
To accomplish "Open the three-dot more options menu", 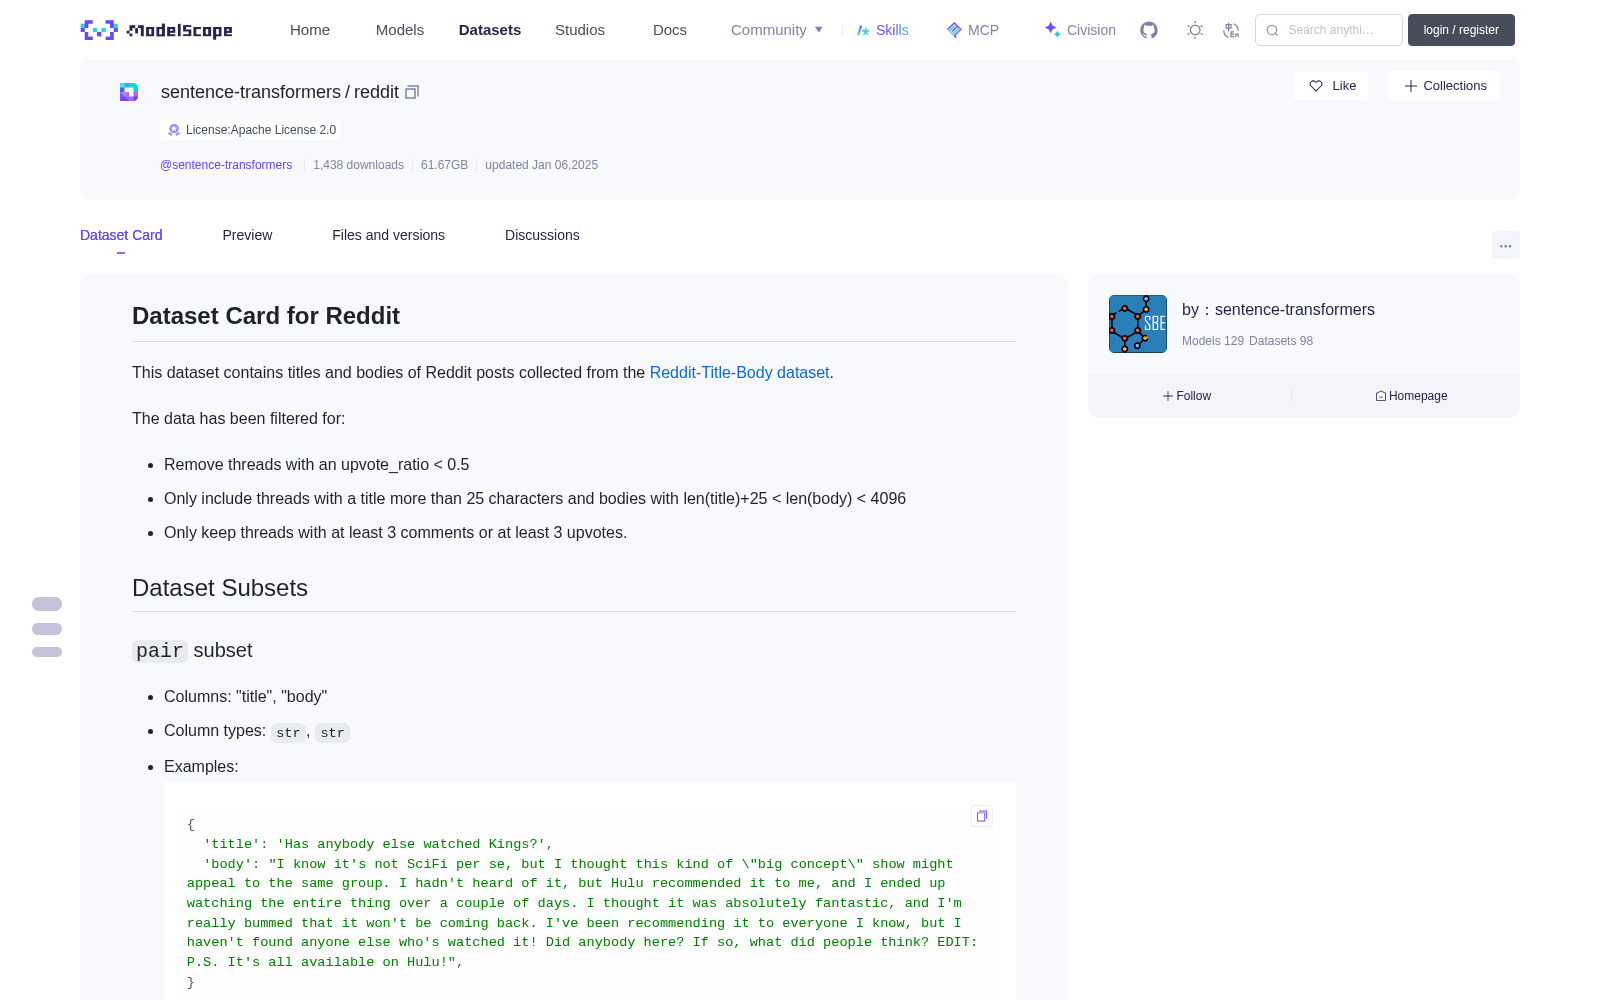I will coord(1505,245).
